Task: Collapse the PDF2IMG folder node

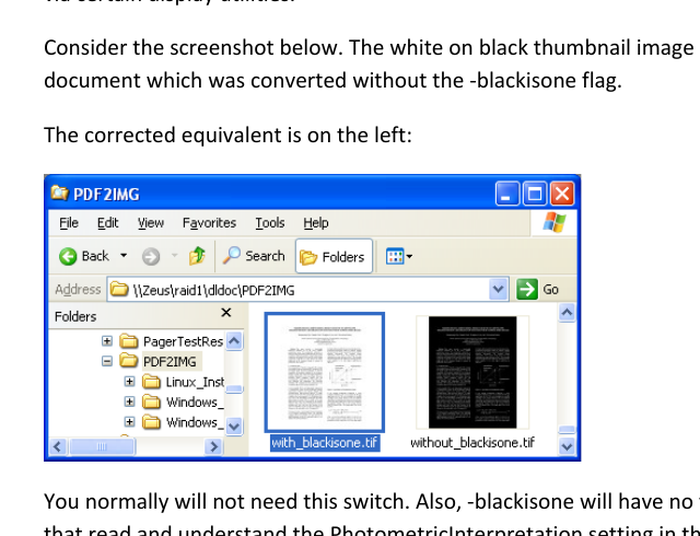Action: click(107, 361)
